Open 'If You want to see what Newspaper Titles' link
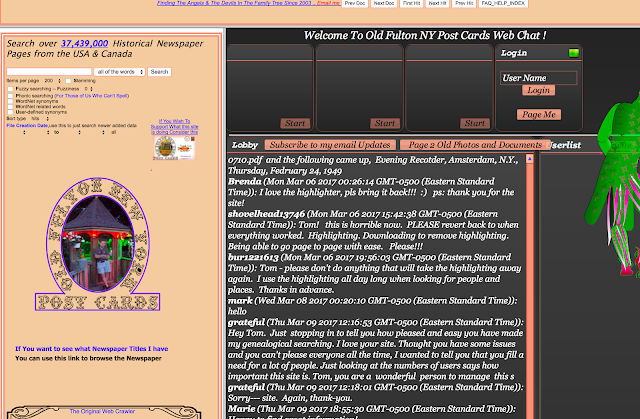The image size is (640, 419). (x=91, y=349)
